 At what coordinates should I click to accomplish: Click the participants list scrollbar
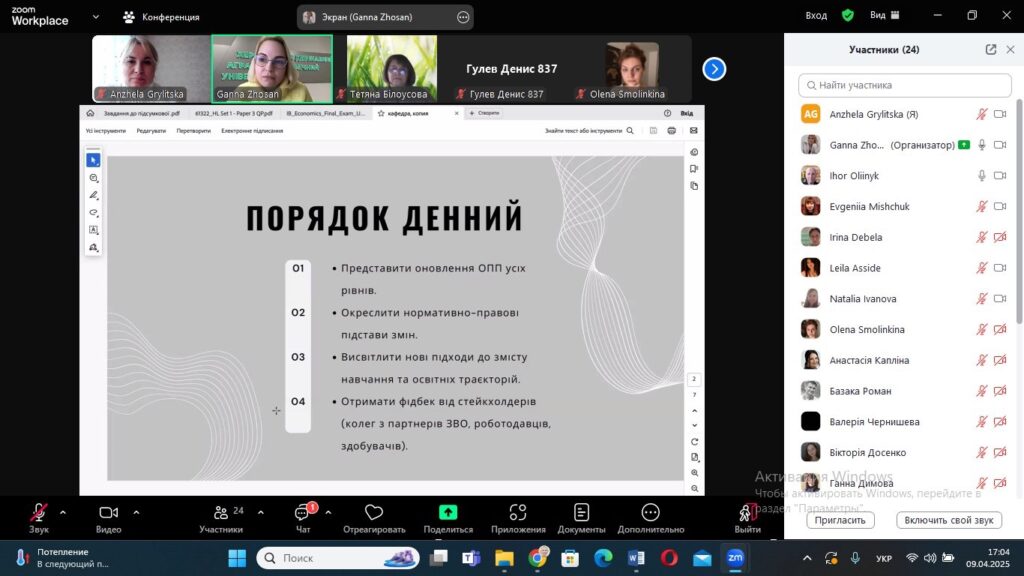click(1019, 210)
